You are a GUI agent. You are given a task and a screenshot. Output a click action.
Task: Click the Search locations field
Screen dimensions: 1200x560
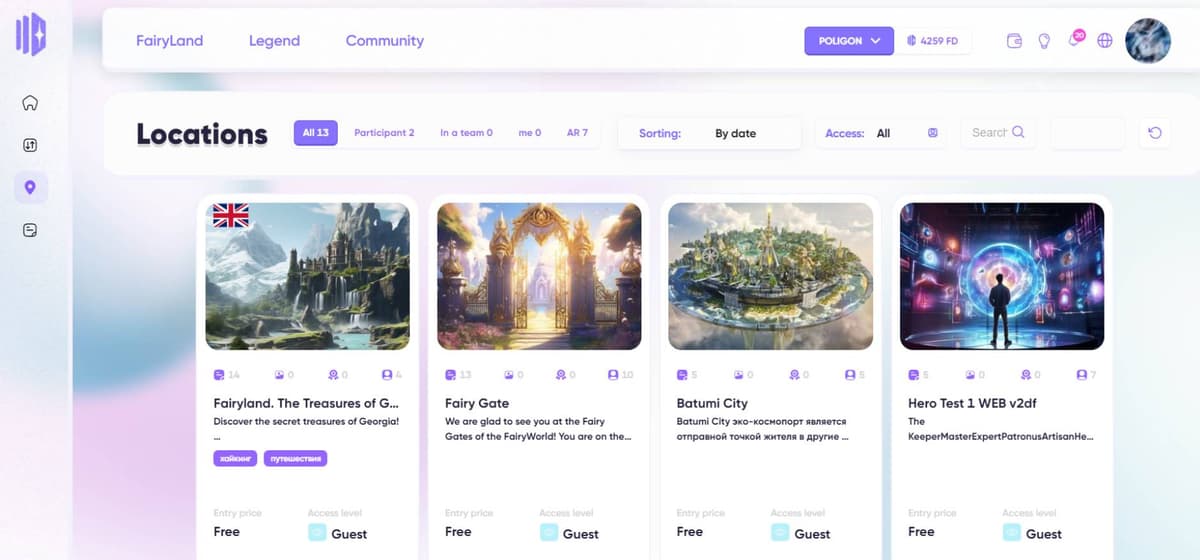point(998,132)
